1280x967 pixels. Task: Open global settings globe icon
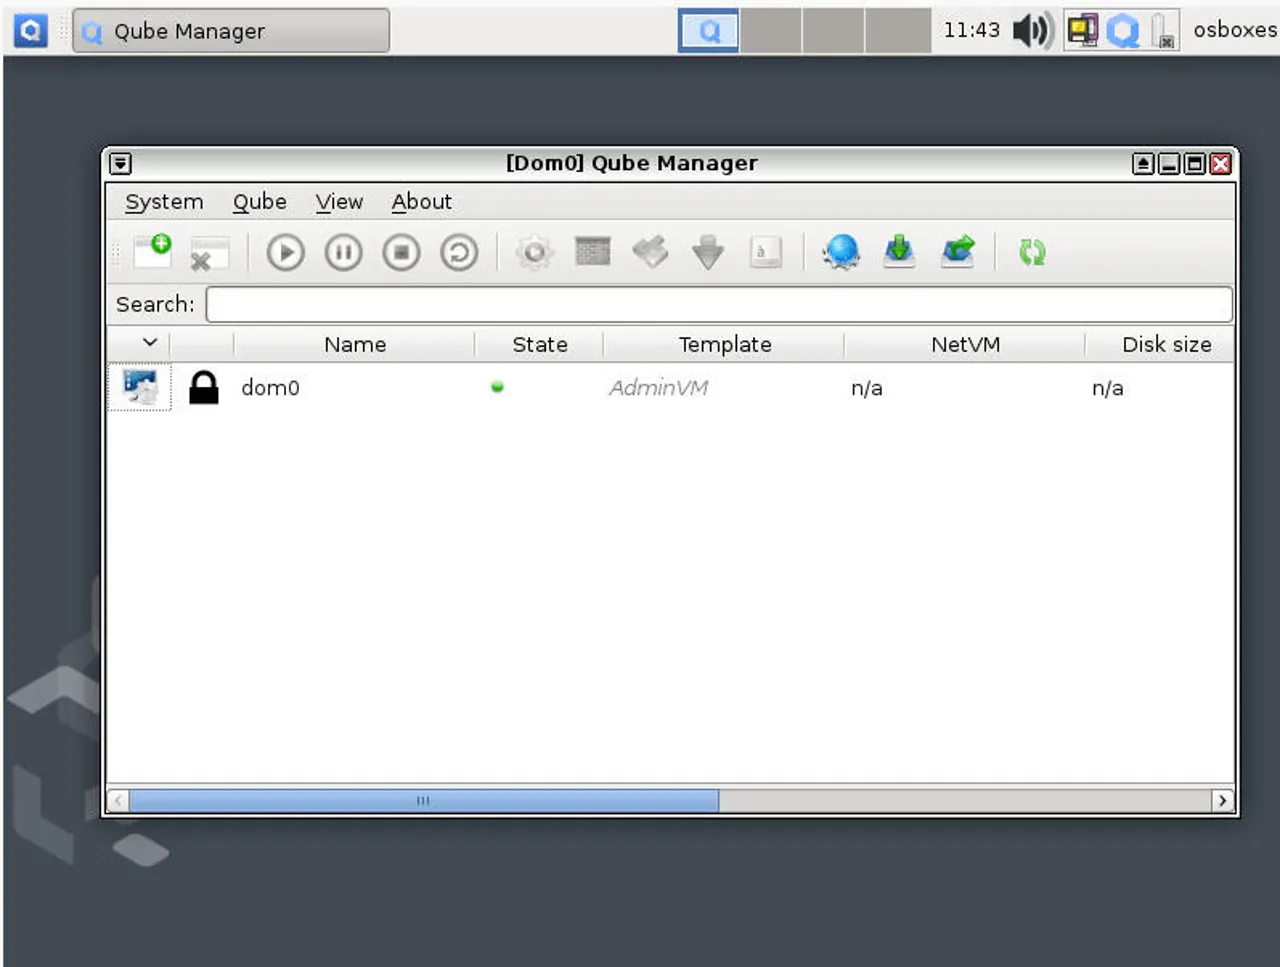(842, 252)
